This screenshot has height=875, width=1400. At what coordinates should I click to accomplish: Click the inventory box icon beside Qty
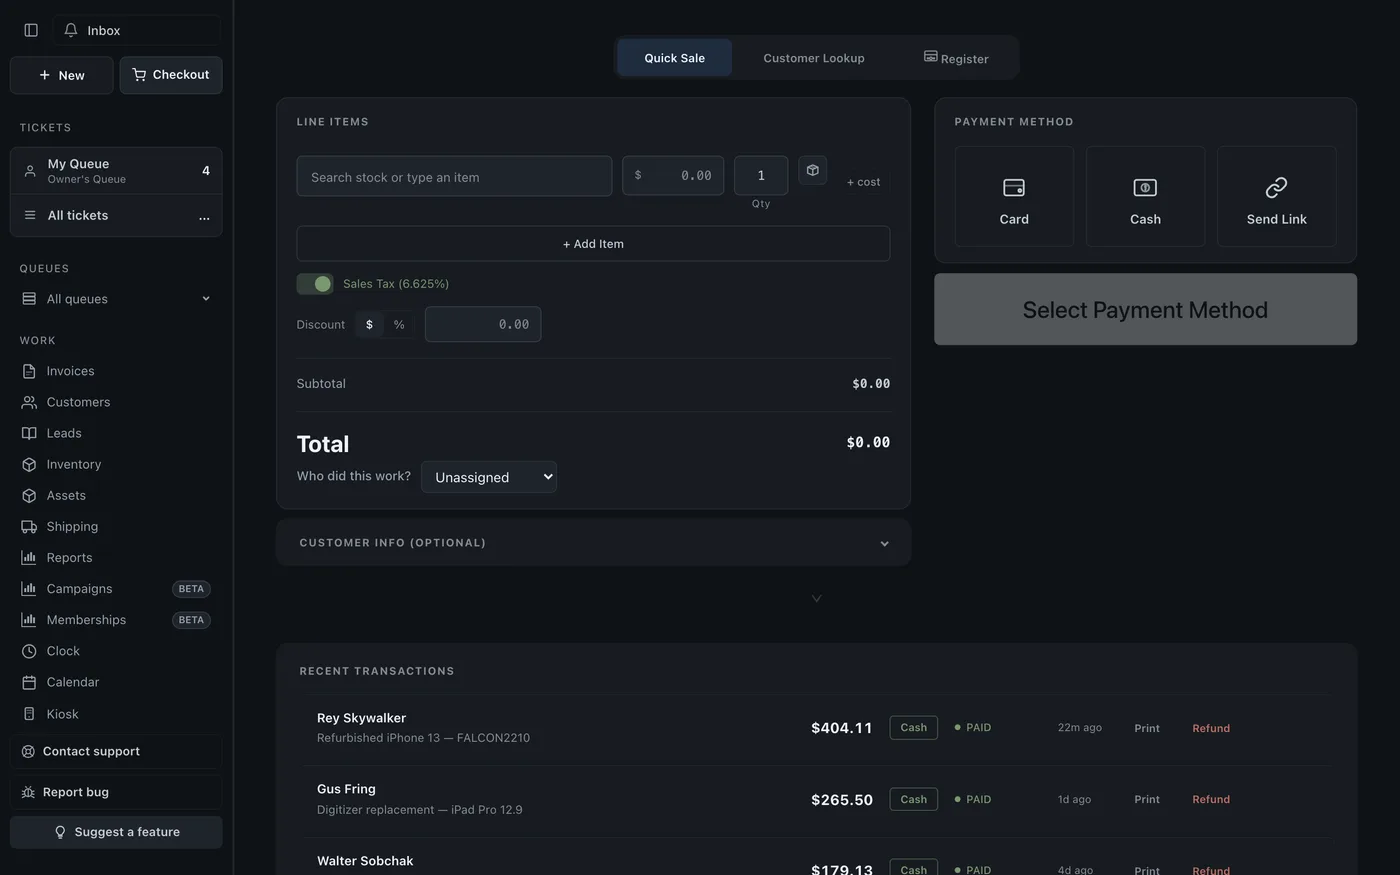tap(813, 171)
